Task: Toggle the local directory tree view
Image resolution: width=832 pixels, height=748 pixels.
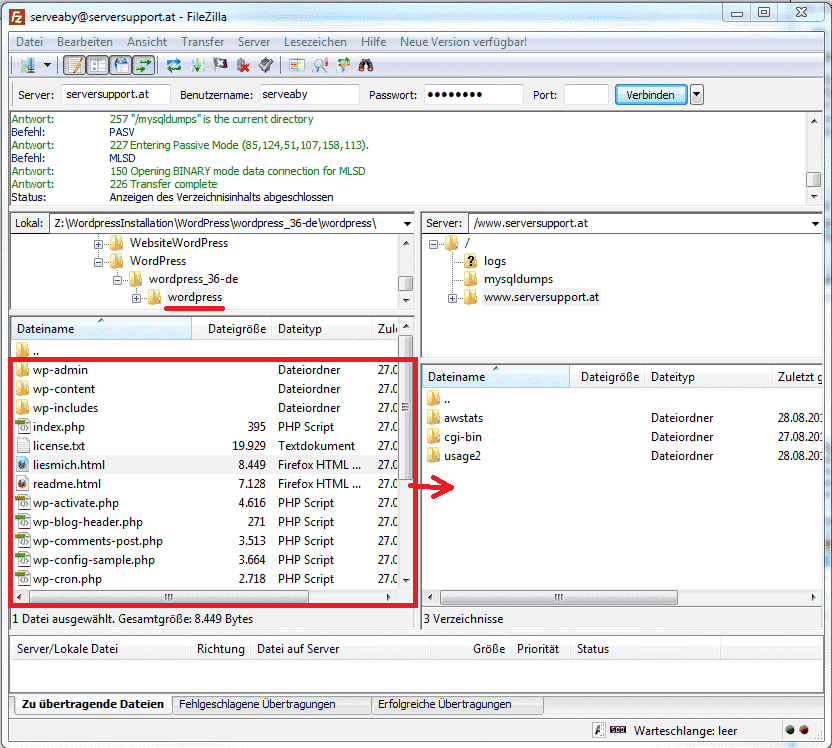Action: (x=98, y=66)
